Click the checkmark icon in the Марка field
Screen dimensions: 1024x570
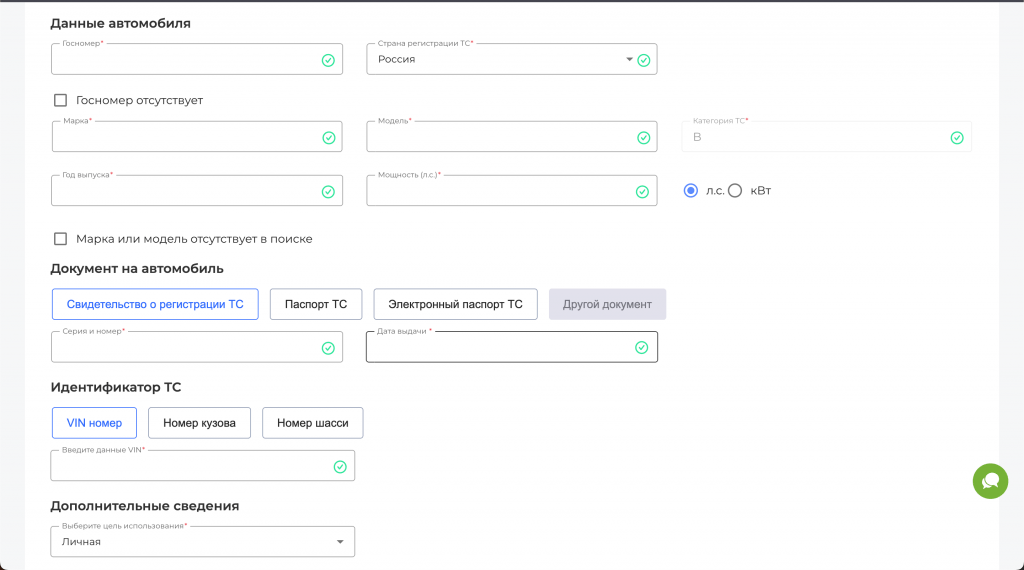[x=328, y=137]
